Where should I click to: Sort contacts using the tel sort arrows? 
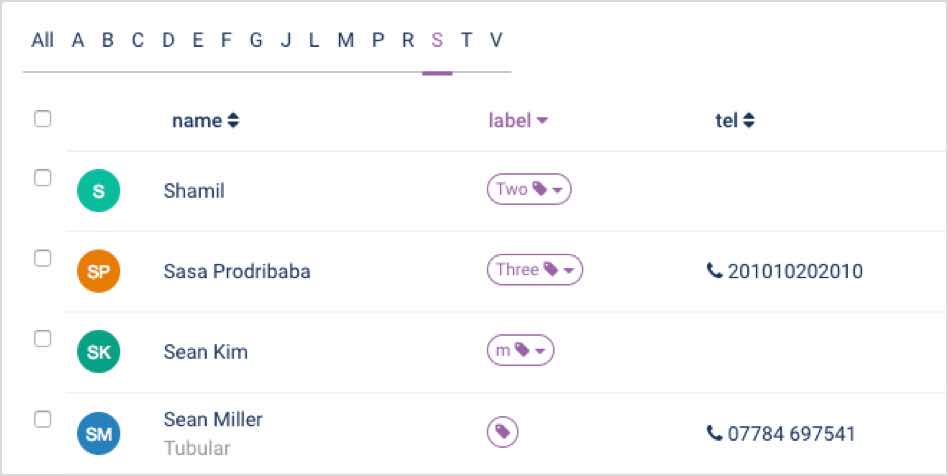[x=748, y=121]
